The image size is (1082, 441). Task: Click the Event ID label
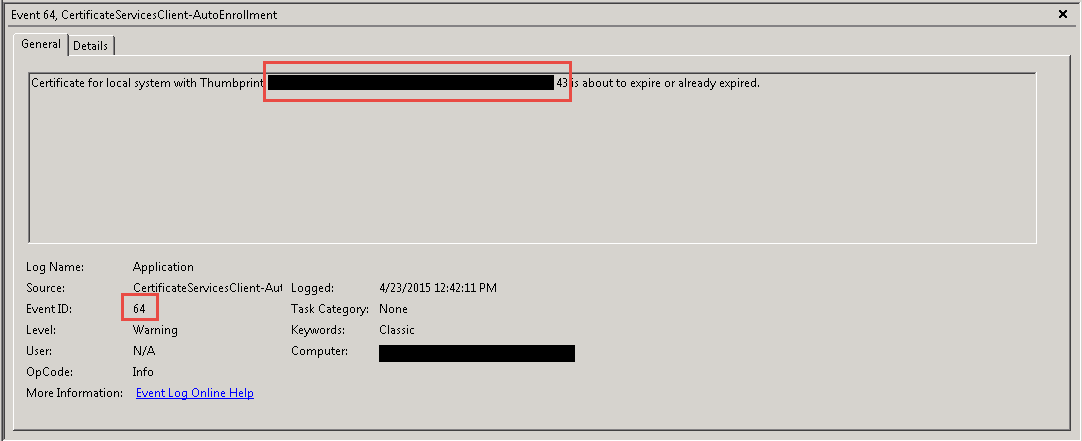pyautogui.click(x=49, y=308)
